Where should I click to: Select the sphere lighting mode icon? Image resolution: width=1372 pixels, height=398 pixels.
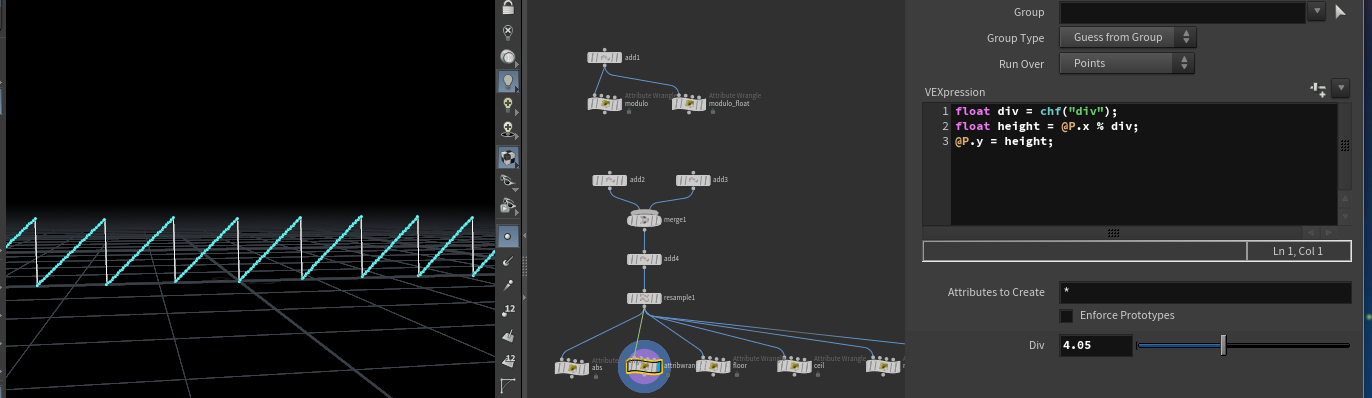508,57
